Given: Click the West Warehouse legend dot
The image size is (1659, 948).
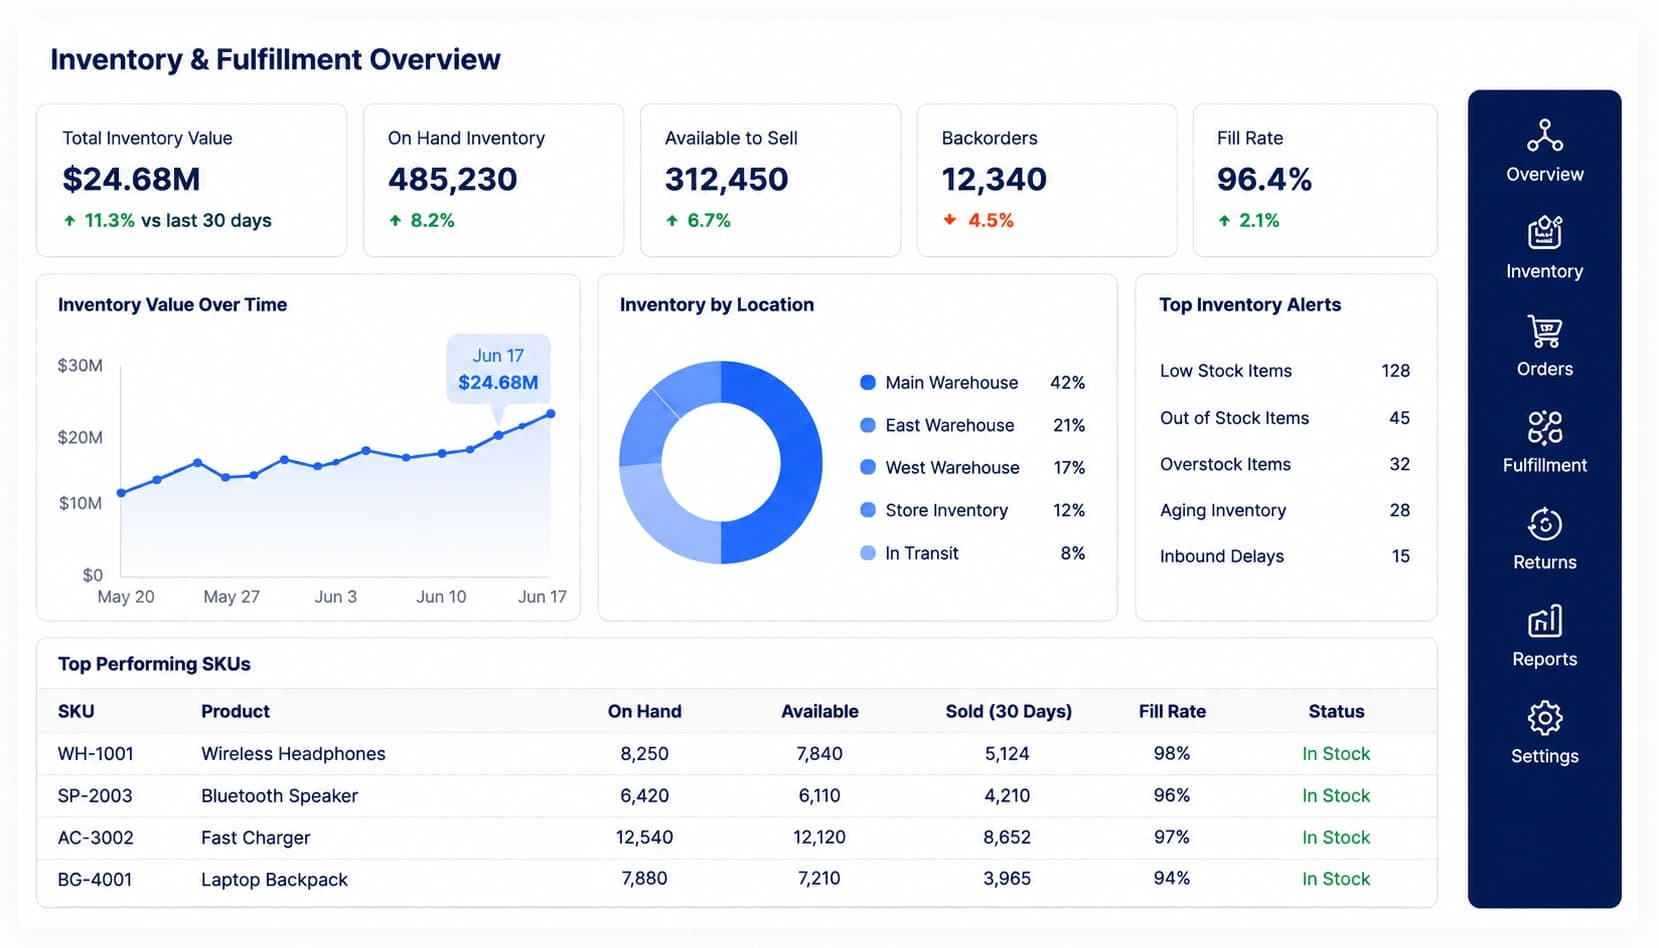Looking at the screenshot, I should 868,467.
